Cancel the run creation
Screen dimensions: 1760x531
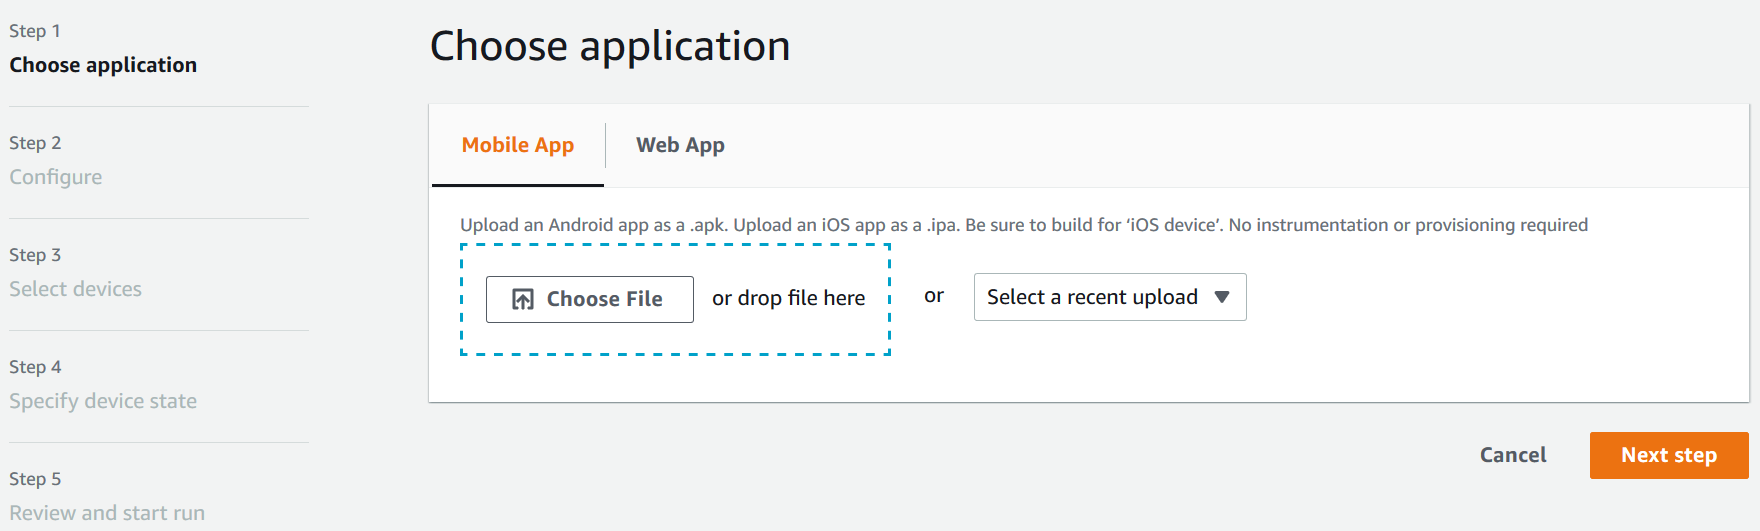pyautogui.click(x=1513, y=455)
